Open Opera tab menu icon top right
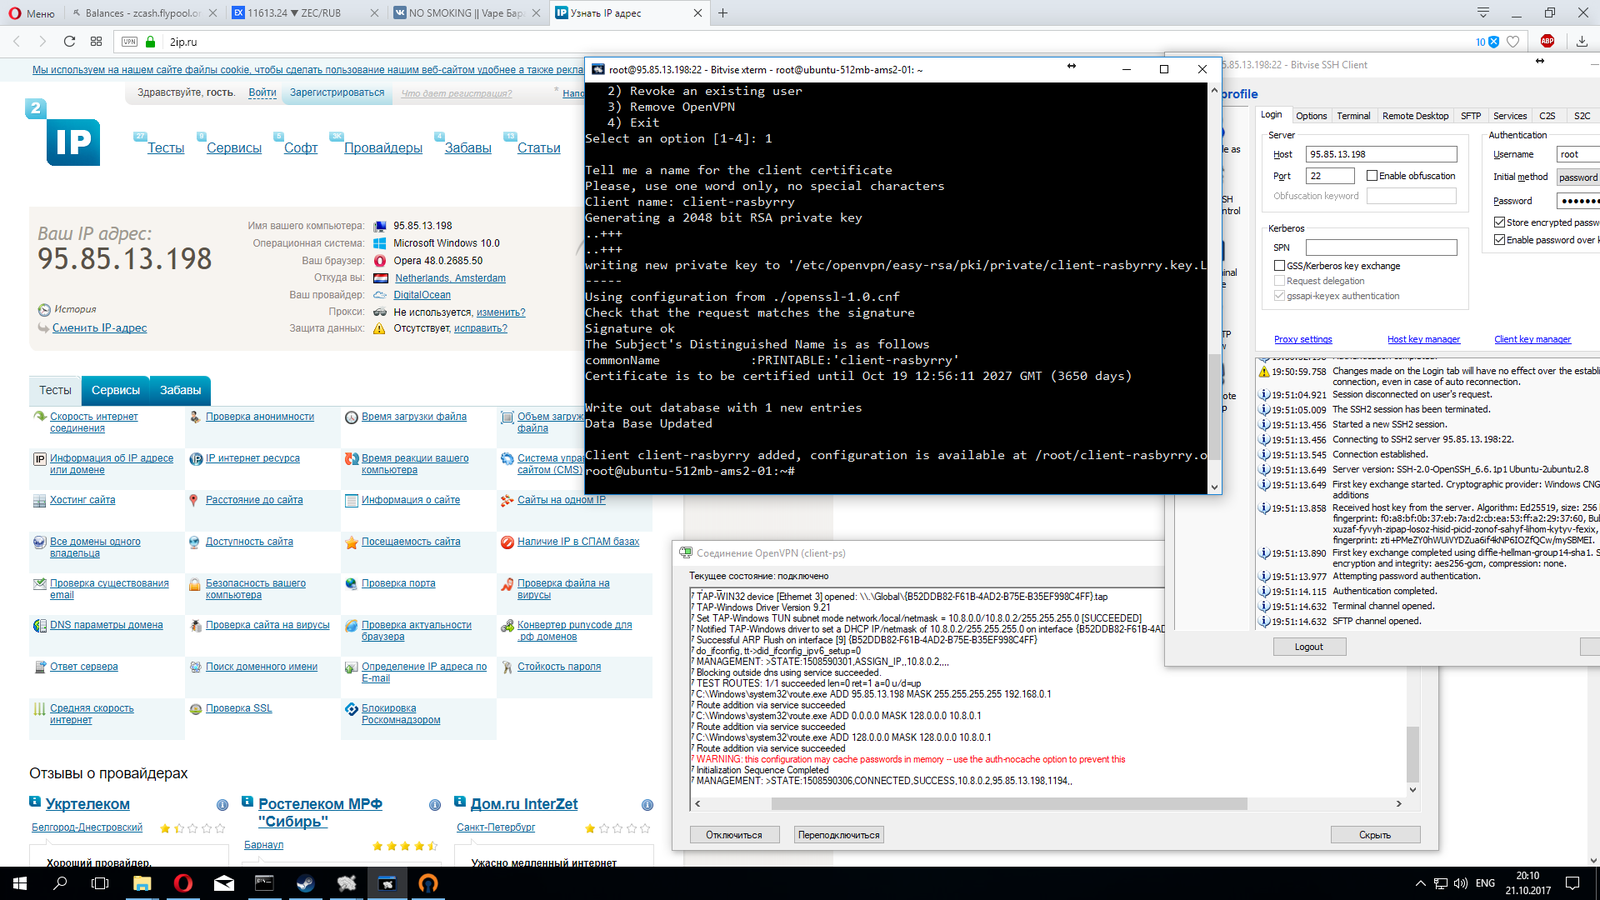The width and height of the screenshot is (1600, 900). (x=1483, y=13)
